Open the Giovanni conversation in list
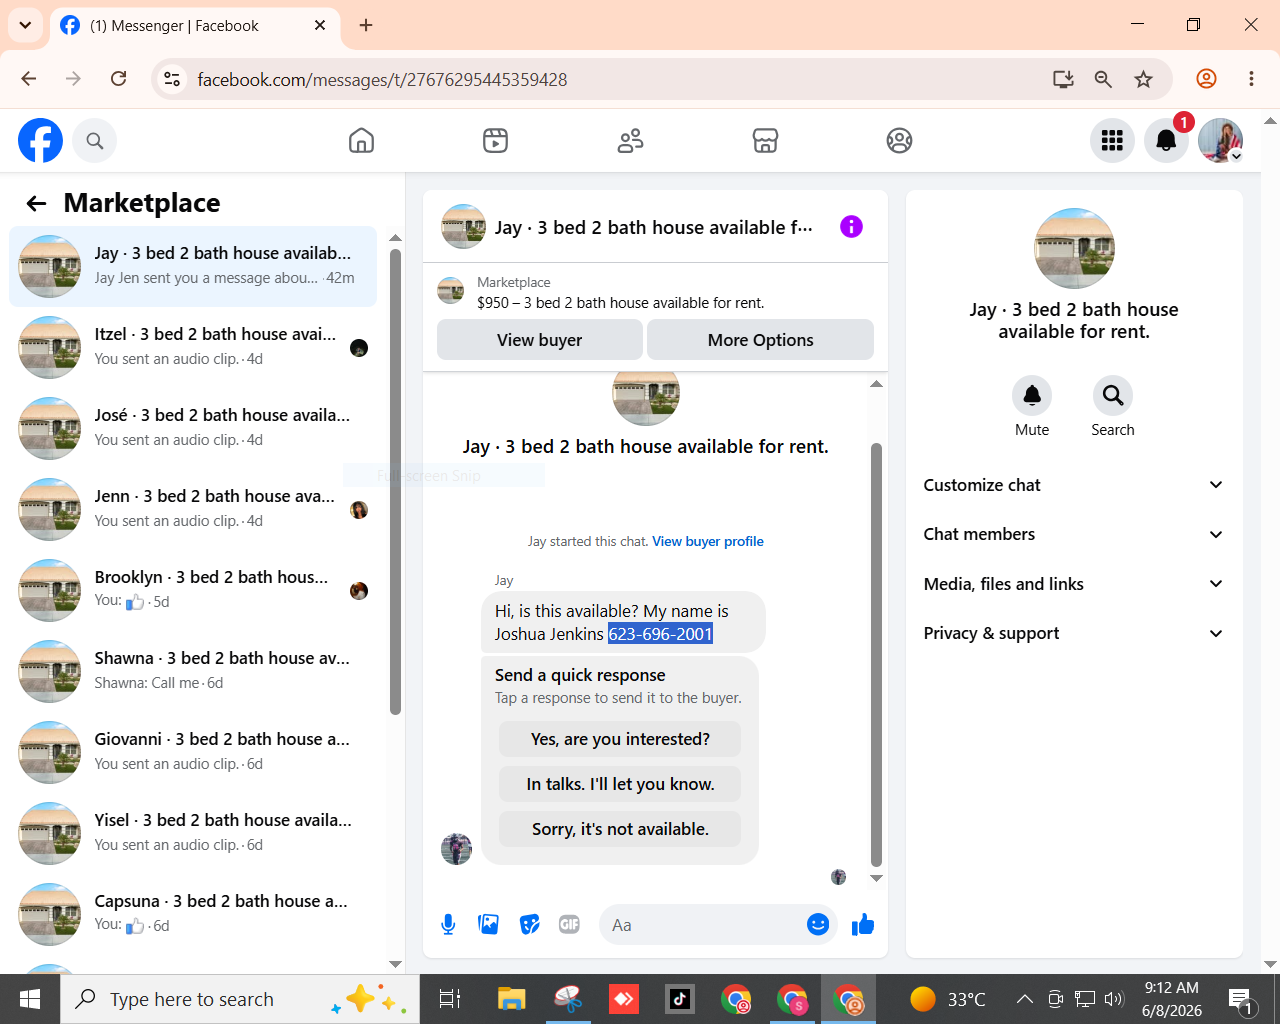The width and height of the screenshot is (1280, 1024). tap(193, 752)
